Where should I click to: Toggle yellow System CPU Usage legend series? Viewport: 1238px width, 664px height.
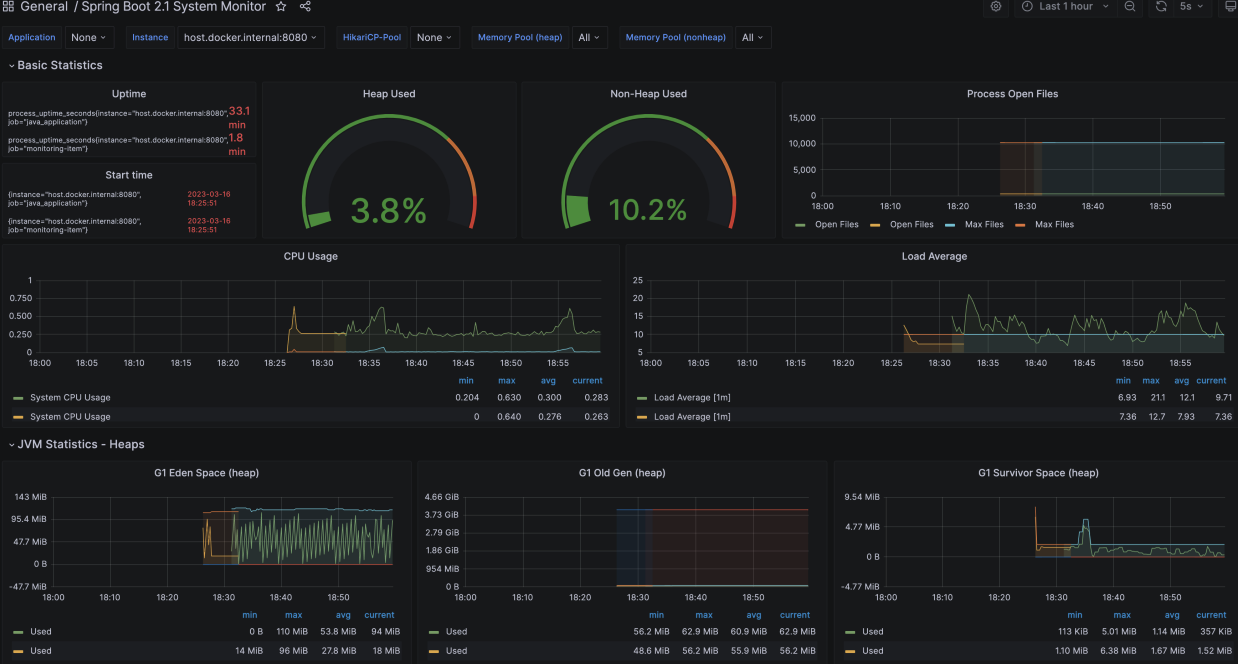pyautogui.click(x=70, y=417)
